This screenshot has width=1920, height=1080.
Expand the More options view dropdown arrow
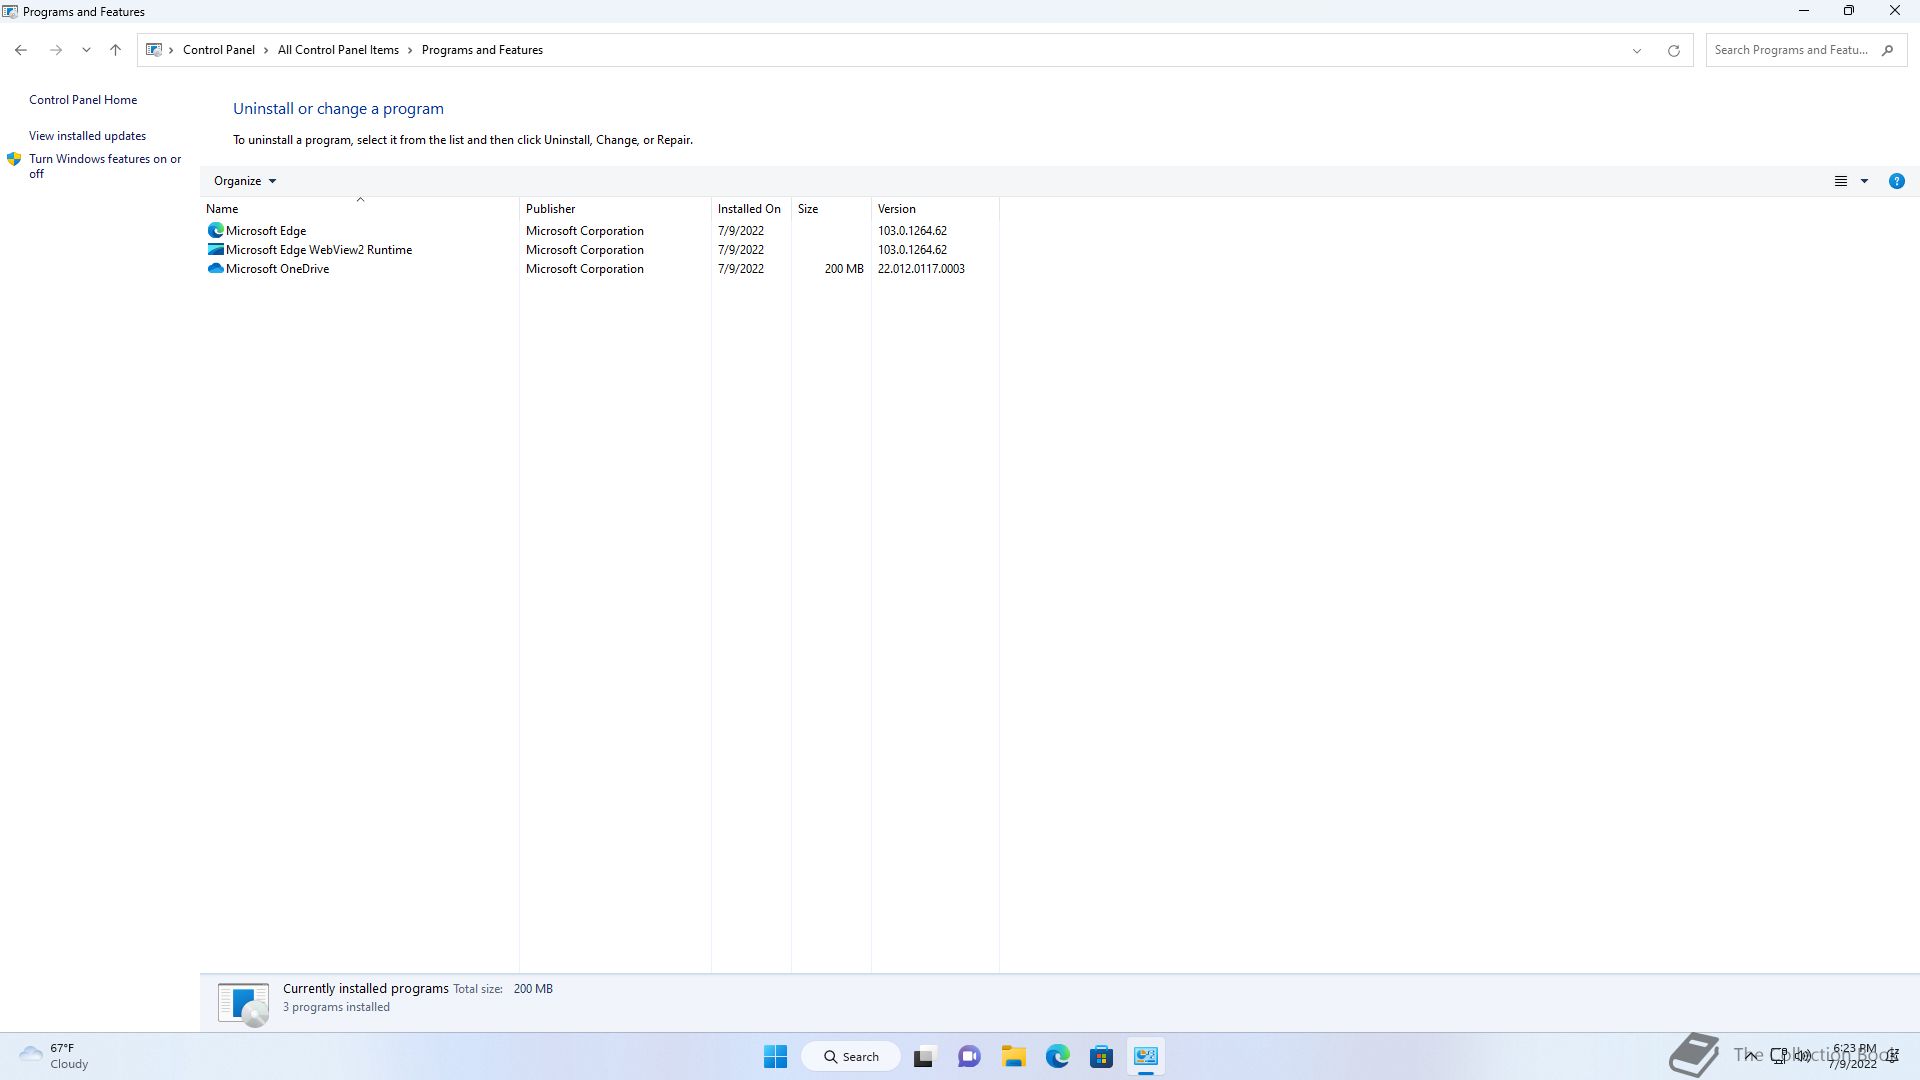point(1864,181)
